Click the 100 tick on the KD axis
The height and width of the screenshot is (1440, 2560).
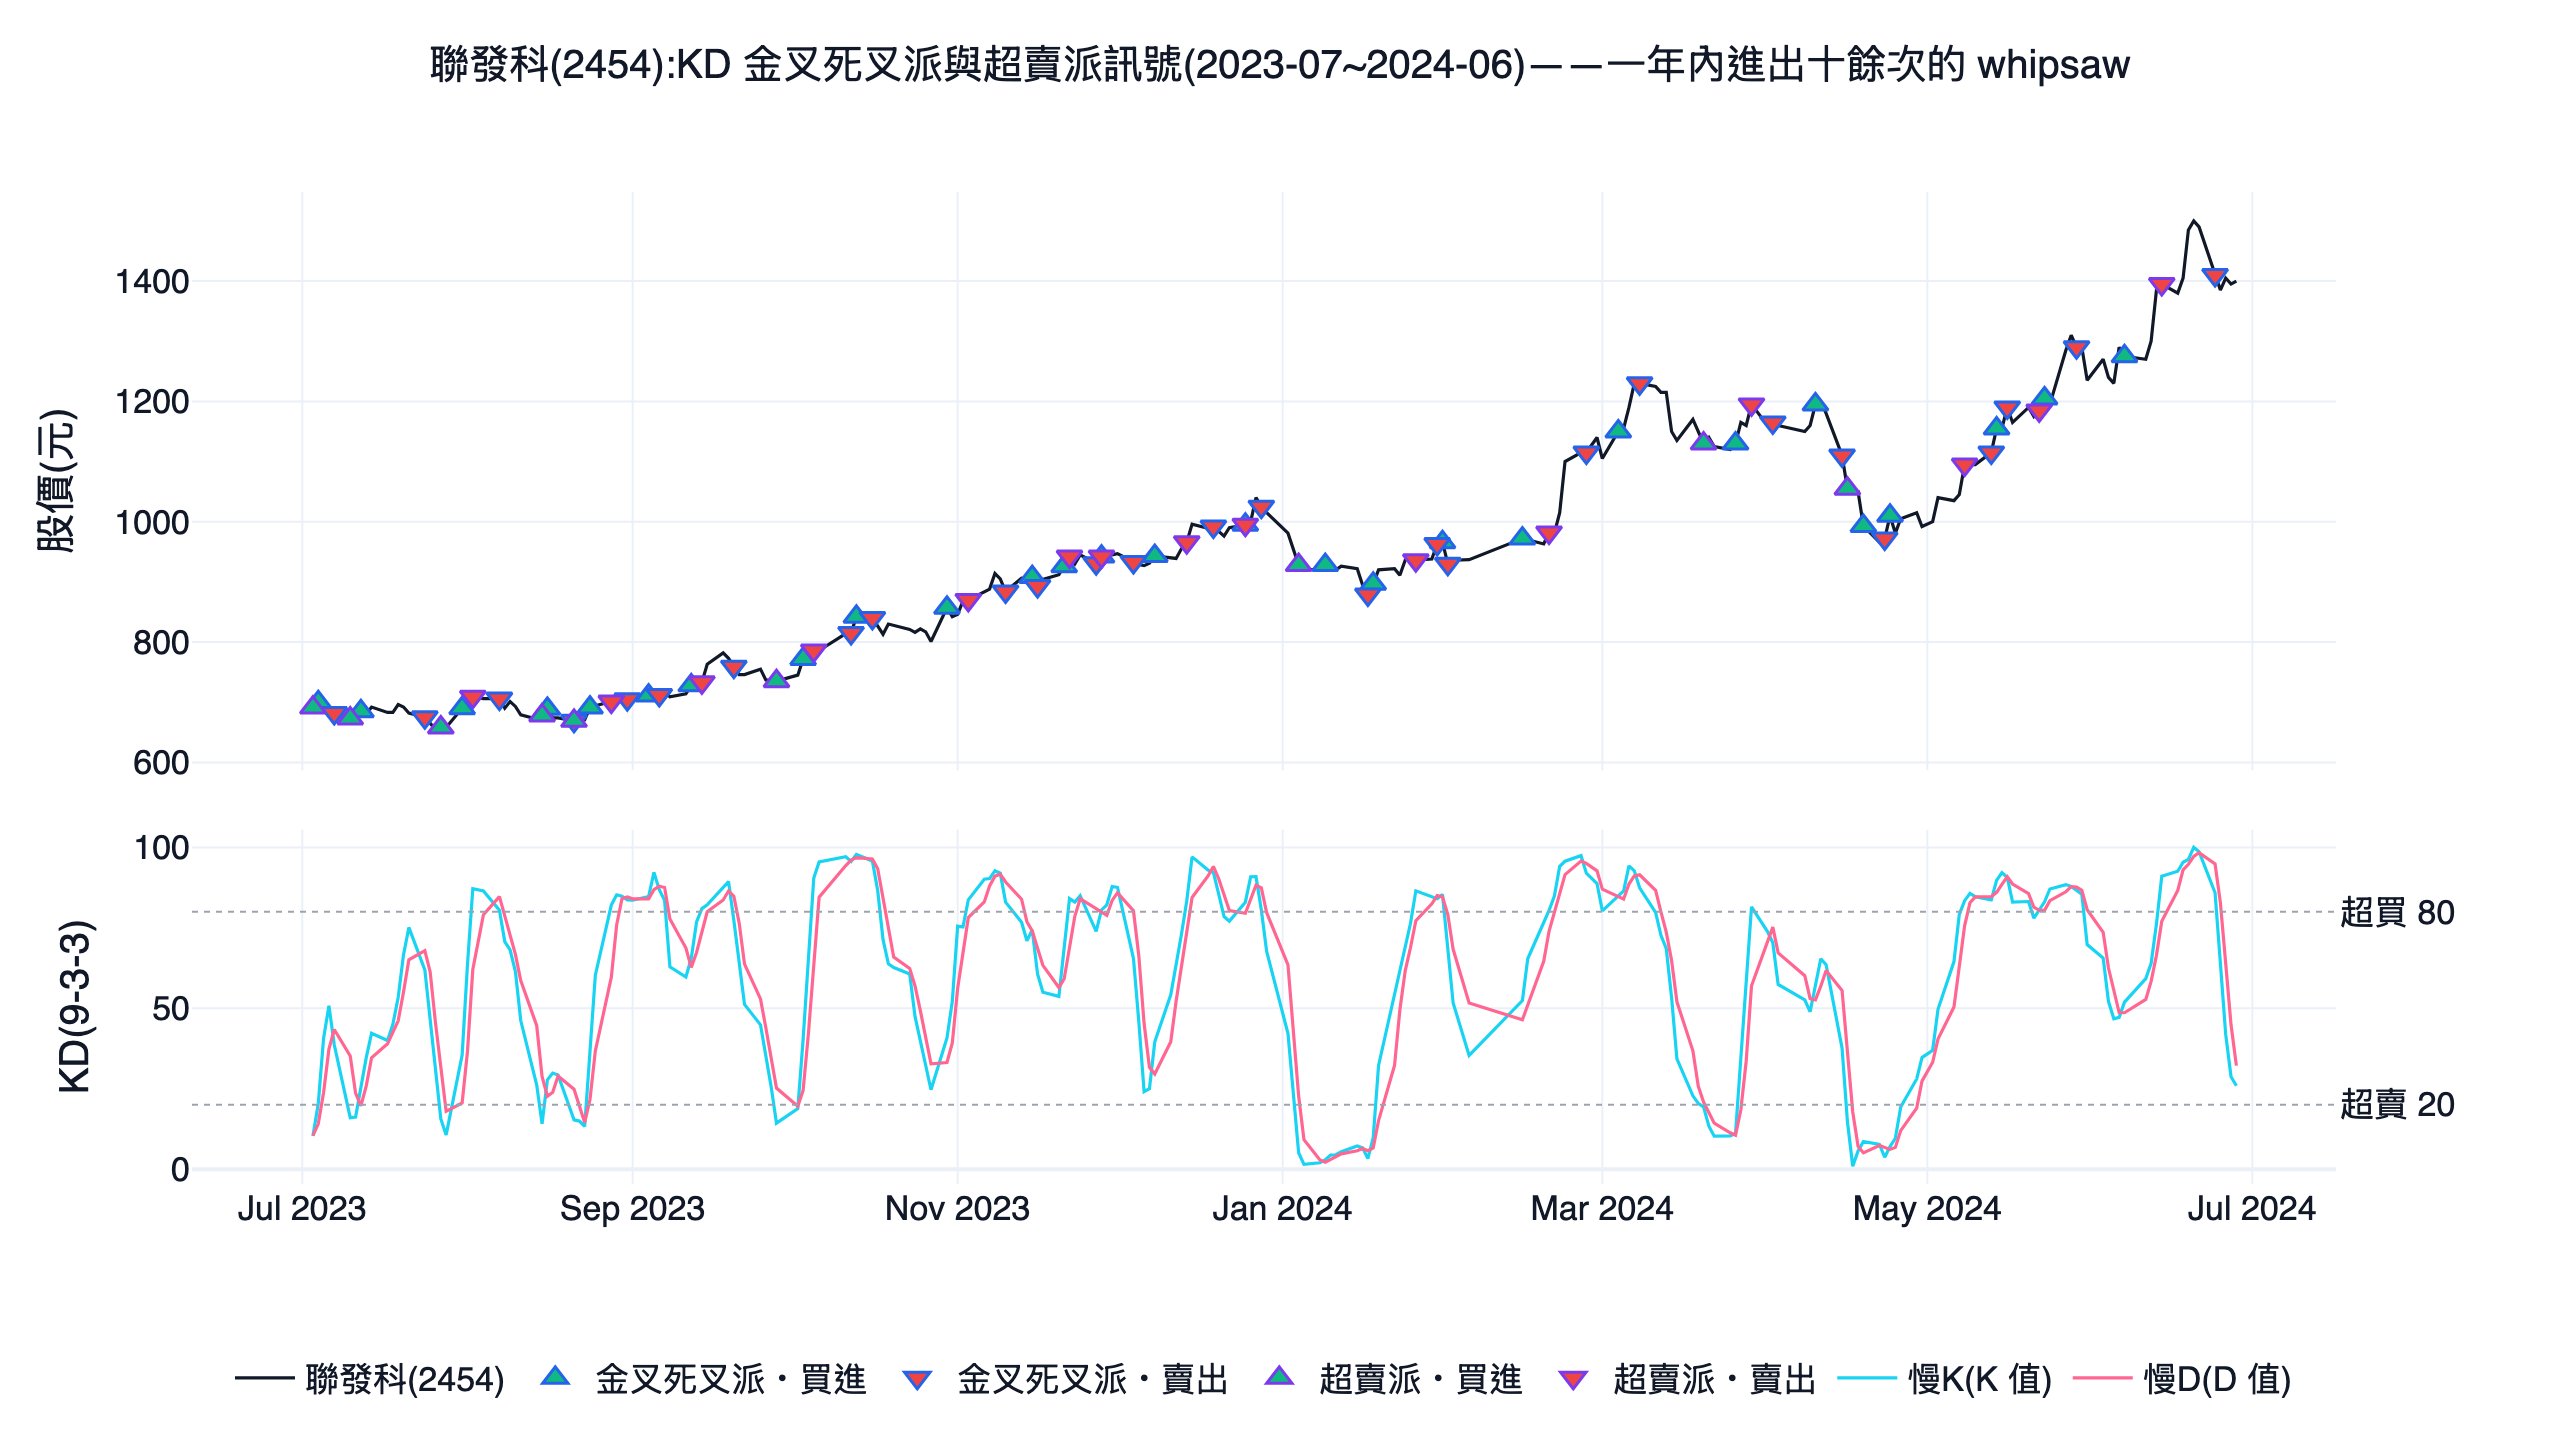(x=162, y=848)
